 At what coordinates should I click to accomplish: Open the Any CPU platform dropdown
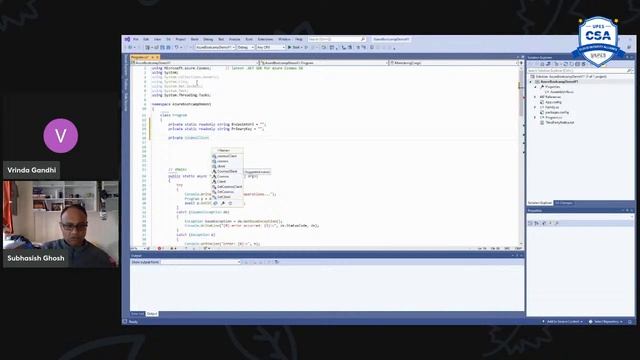coord(271,47)
